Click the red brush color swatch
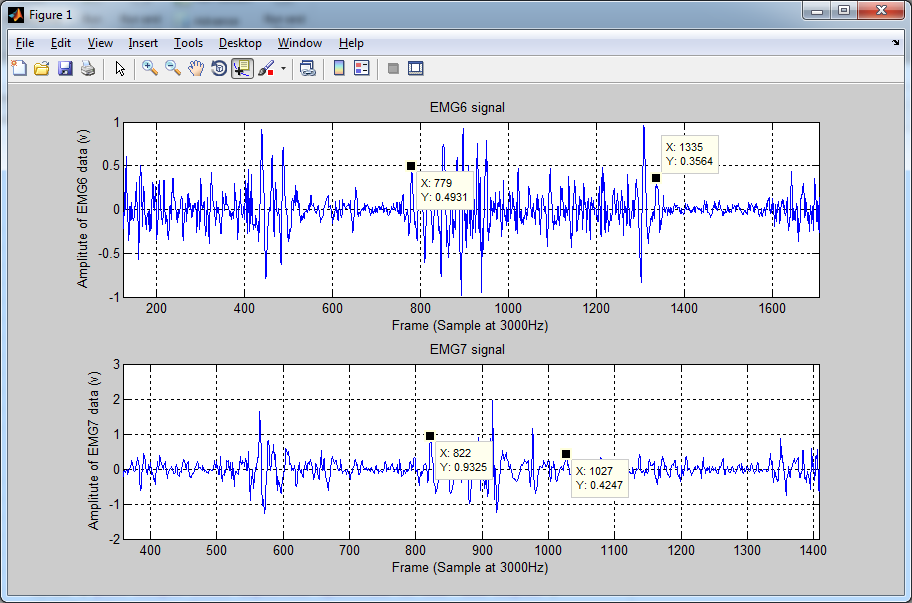Image resolution: width=912 pixels, height=603 pixels. pos(272,73)
